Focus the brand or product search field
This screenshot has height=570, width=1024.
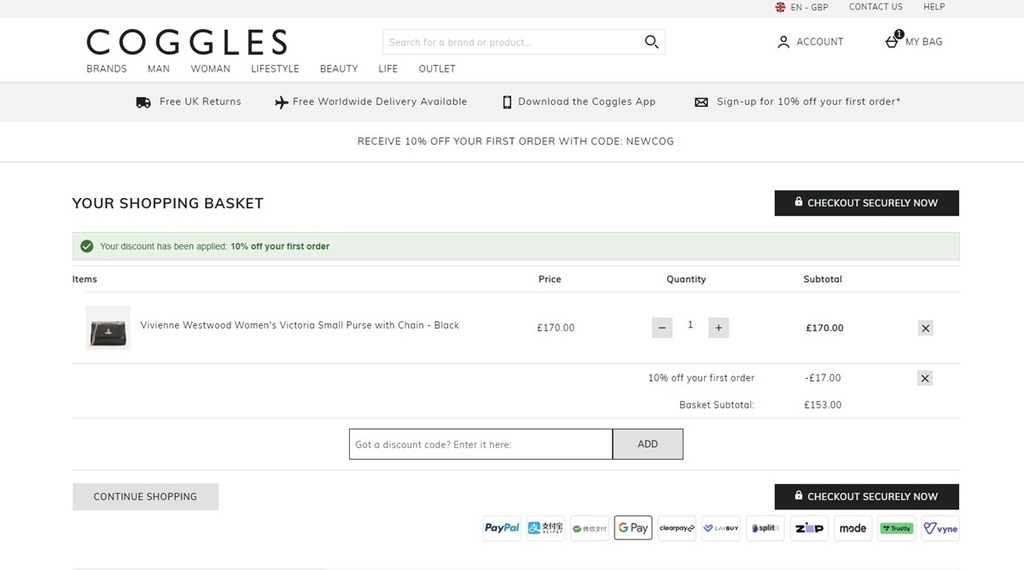pos(513,42)
